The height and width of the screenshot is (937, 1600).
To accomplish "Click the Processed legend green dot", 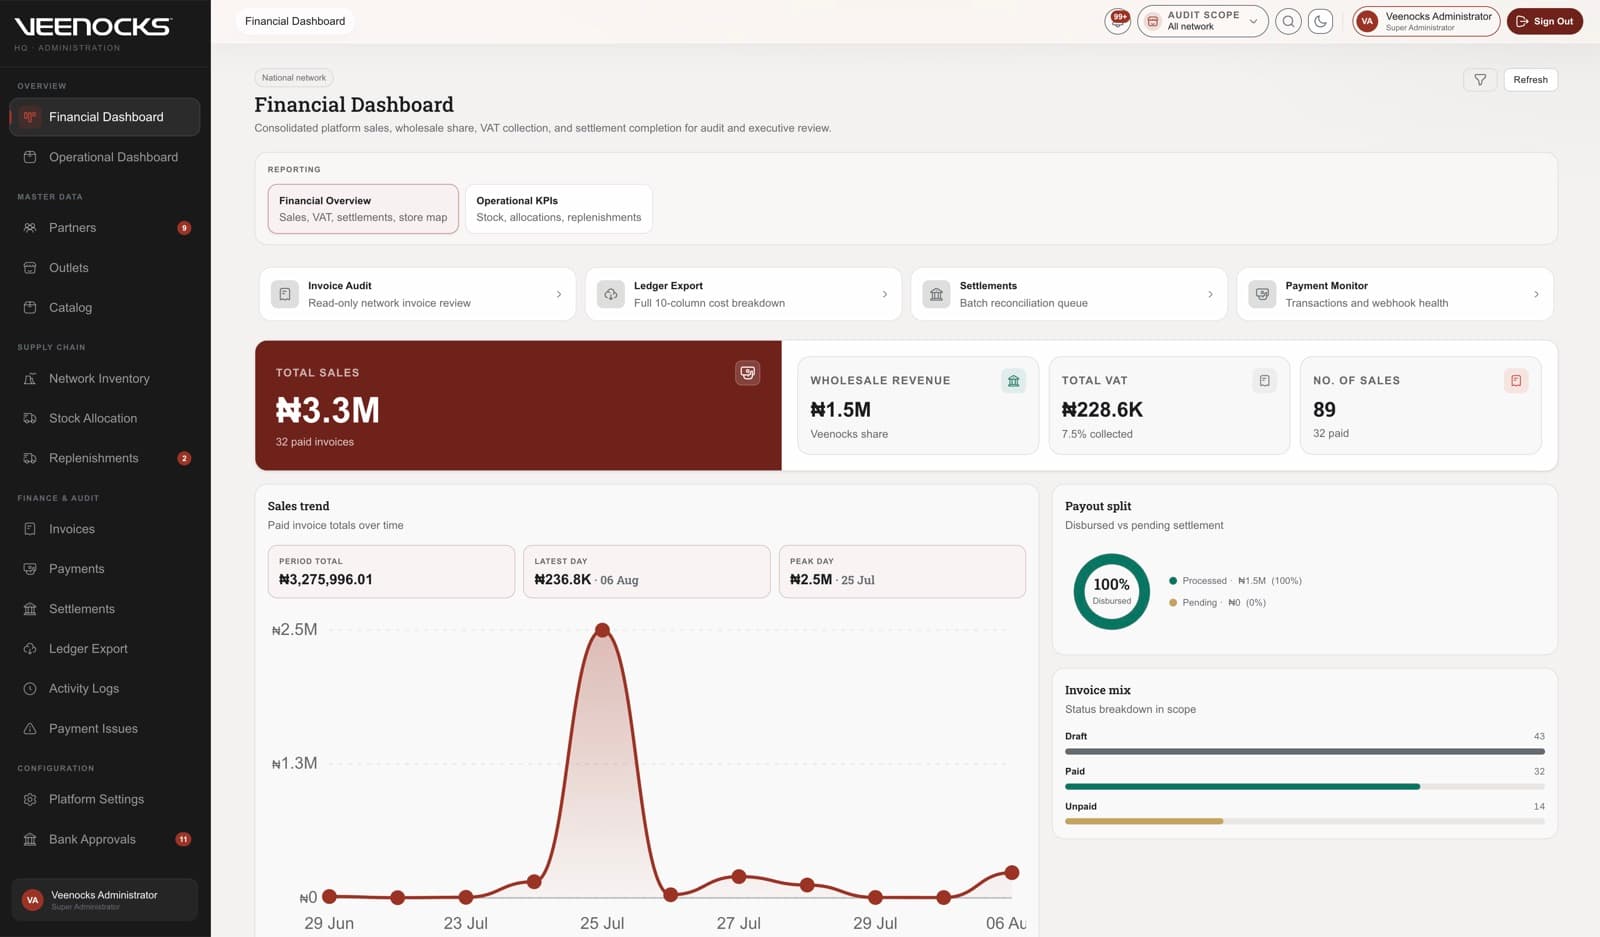I will (x=1173, y=581).
